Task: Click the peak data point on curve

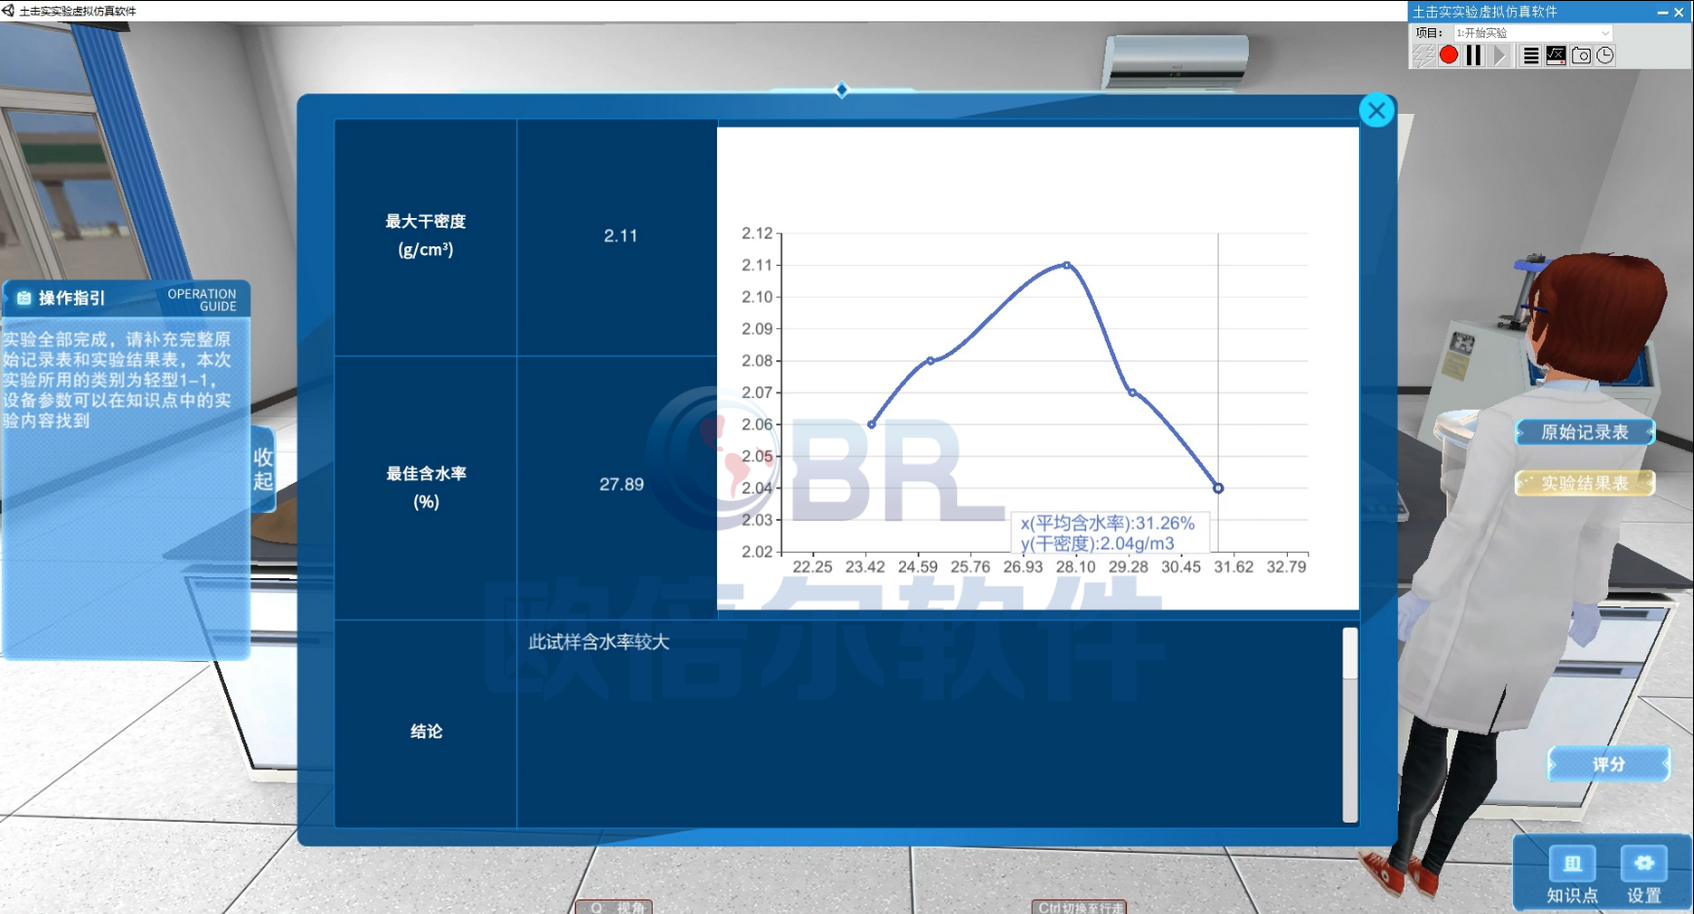Action: (1067, 265)
